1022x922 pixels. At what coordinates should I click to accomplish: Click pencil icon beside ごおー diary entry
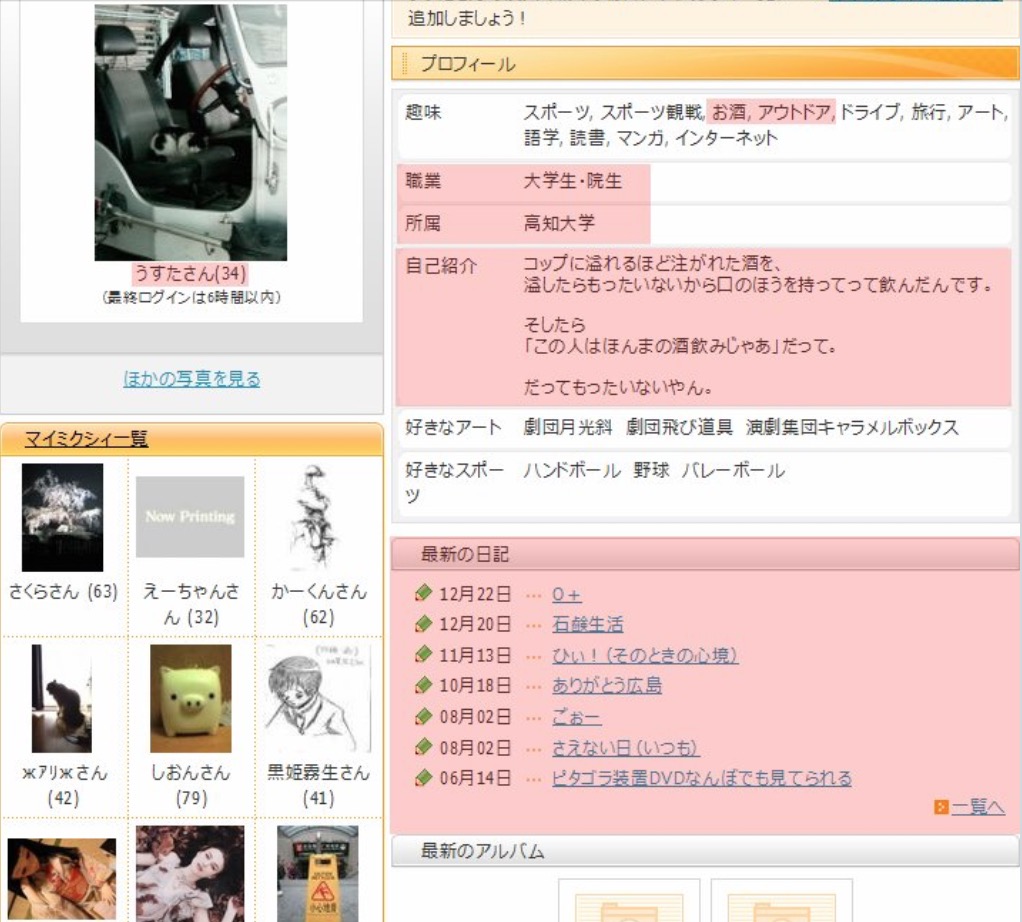point(423,716)
